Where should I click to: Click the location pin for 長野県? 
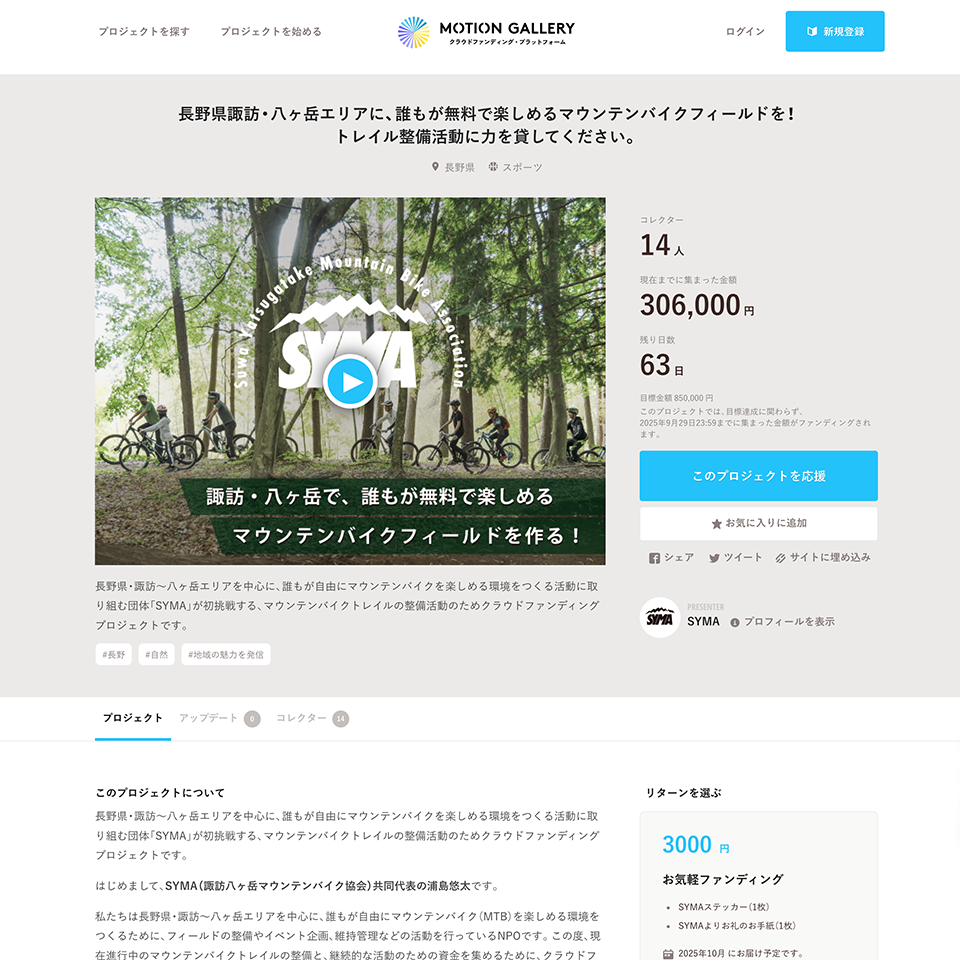tap(435, 167)
